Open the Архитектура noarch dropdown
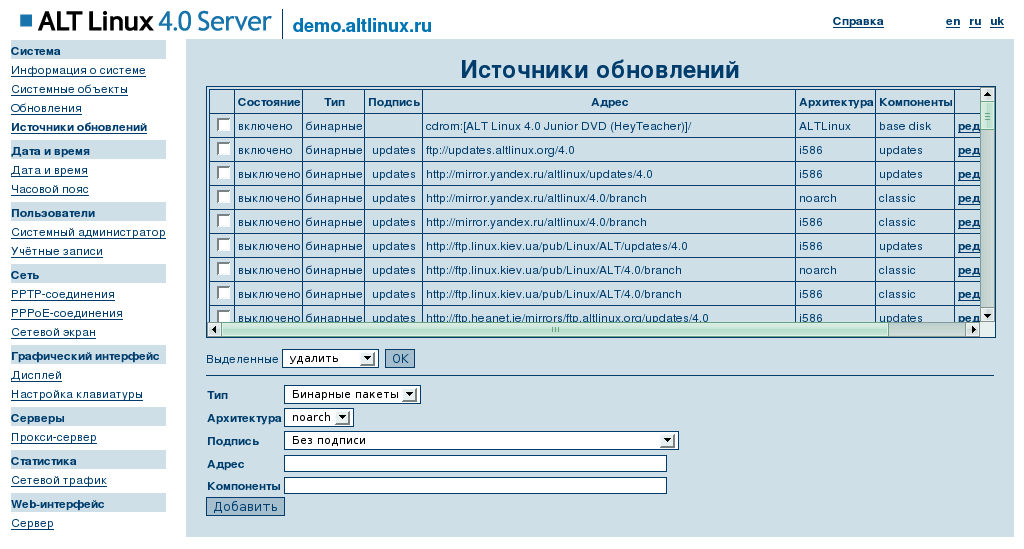This screenshot has height=549, width=1024. pos(318,417)
